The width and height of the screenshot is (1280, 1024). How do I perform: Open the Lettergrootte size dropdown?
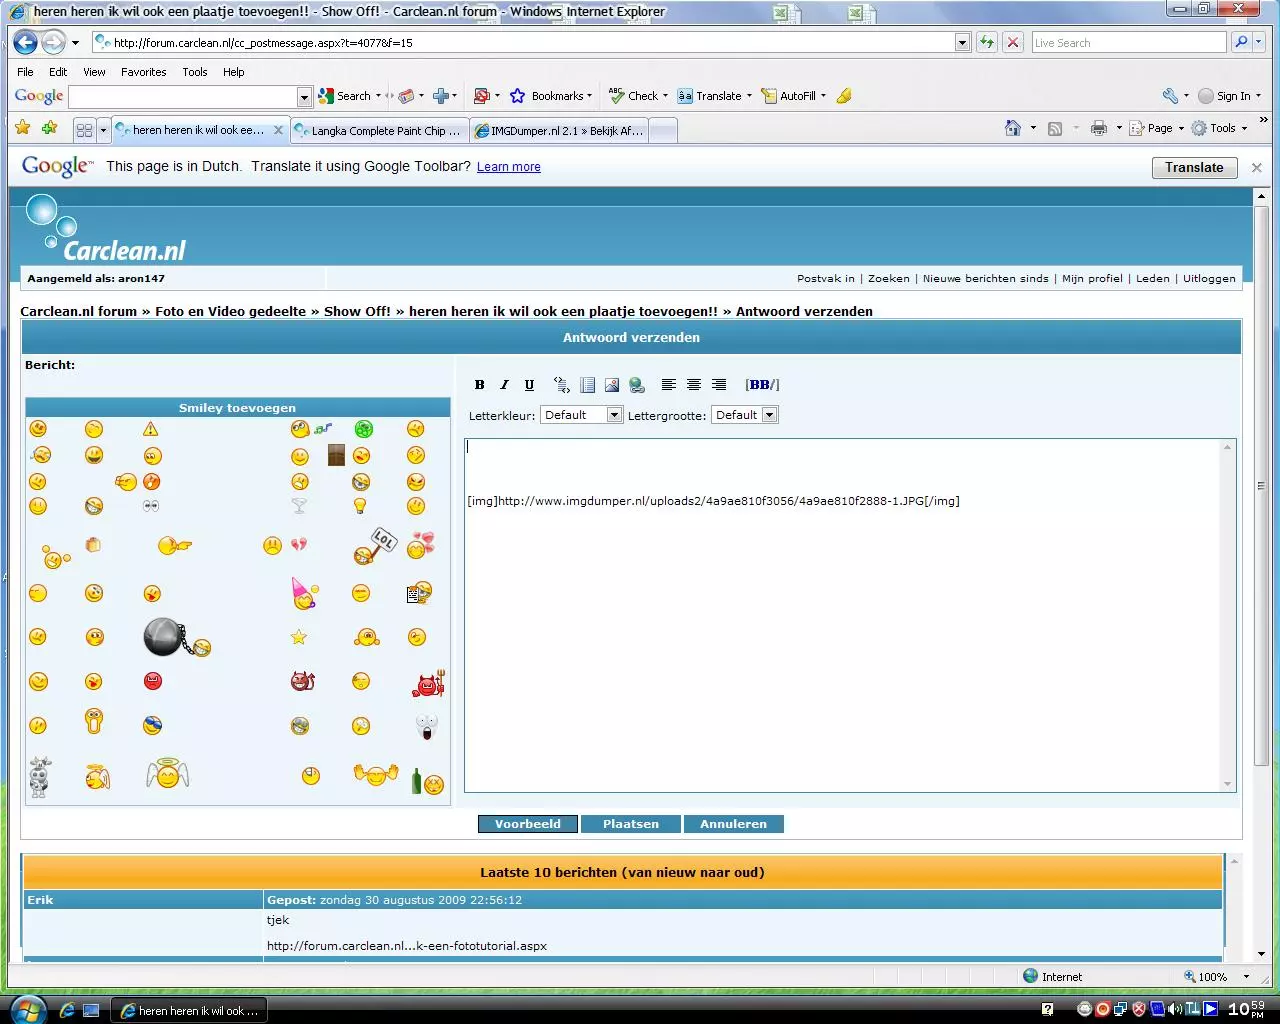coord(745,415)
